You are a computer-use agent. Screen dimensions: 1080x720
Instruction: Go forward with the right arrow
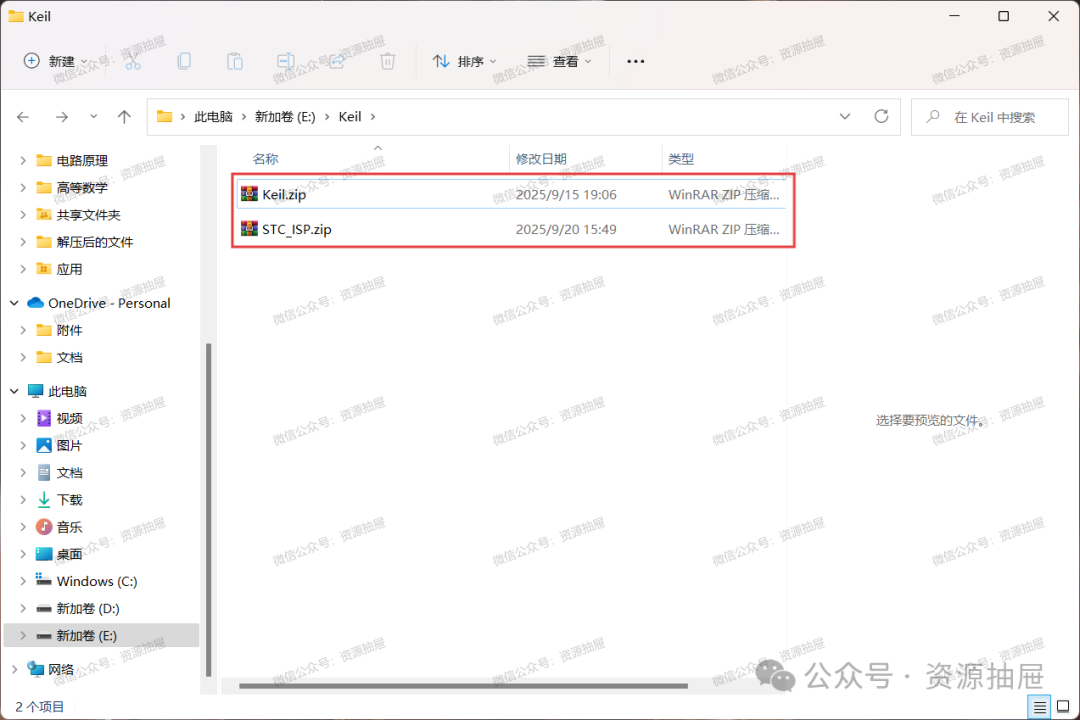(61, 117)
